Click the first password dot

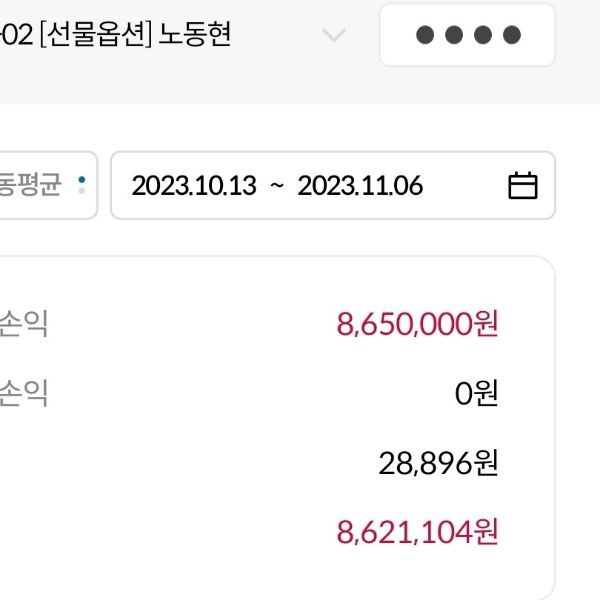click(424, 35)
